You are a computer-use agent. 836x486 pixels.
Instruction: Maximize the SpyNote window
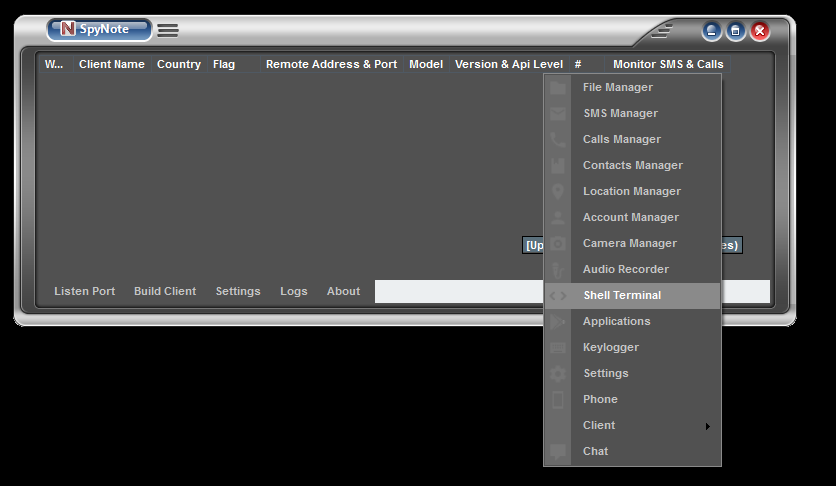(736, 31)
